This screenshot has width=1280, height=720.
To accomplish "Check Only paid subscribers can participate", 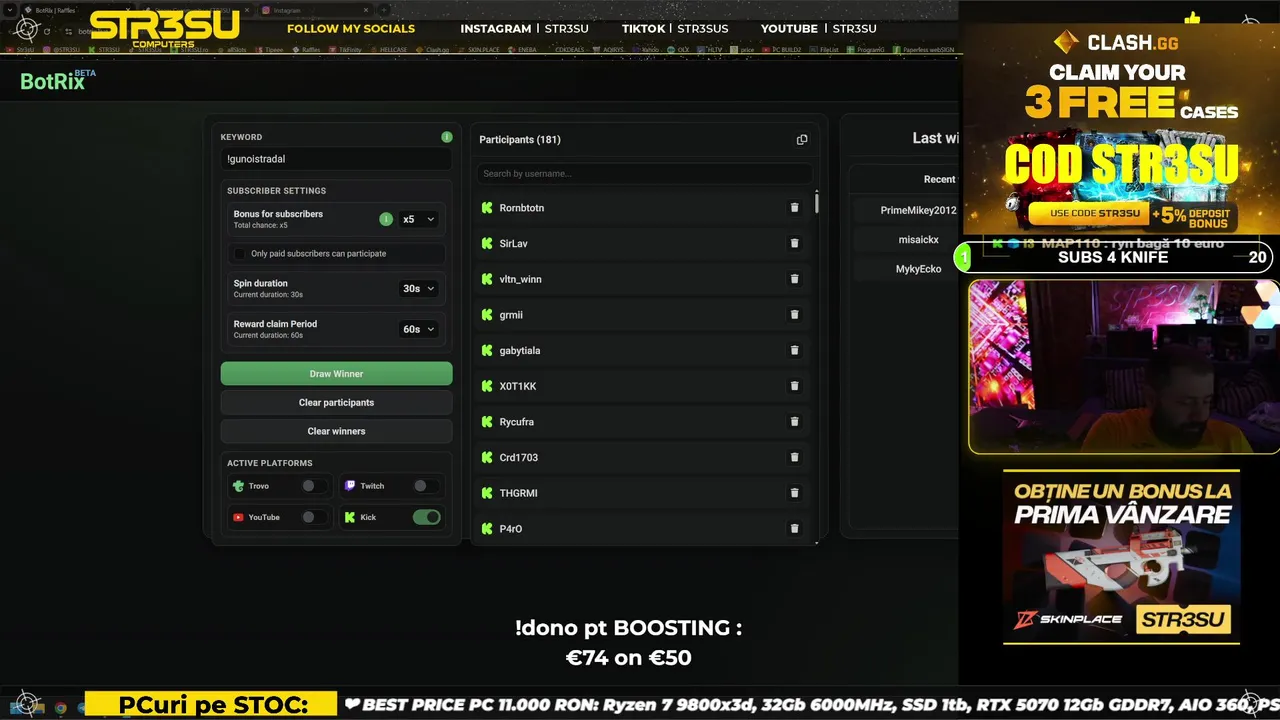I will pyautogui.click(x=239, y=254).
